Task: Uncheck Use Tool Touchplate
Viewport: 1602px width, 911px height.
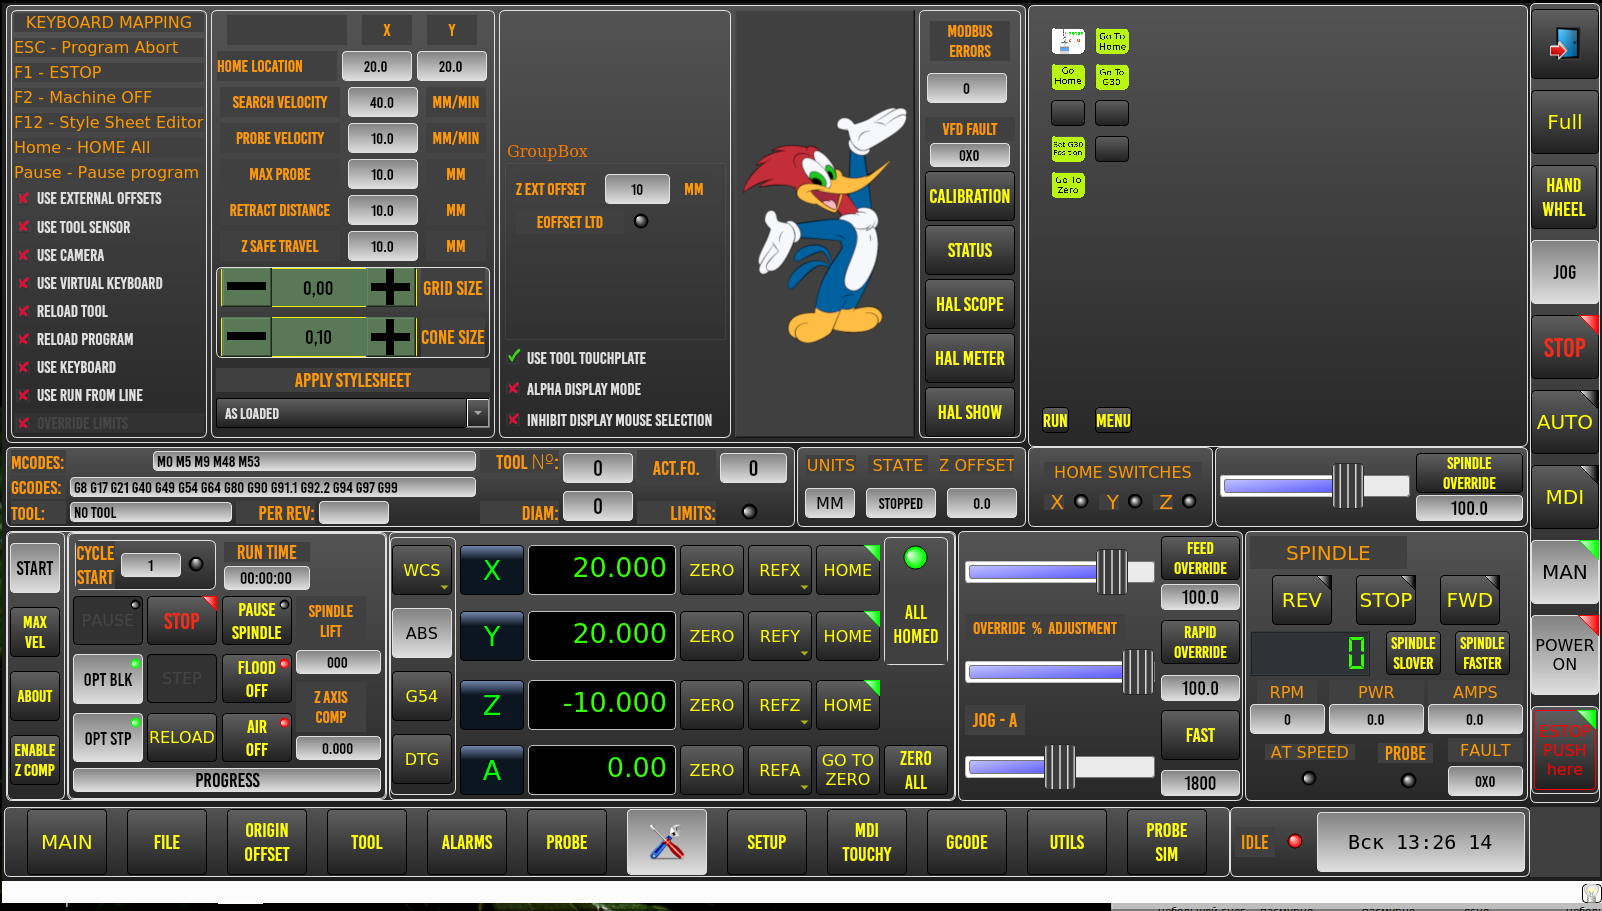Action: 577,358
